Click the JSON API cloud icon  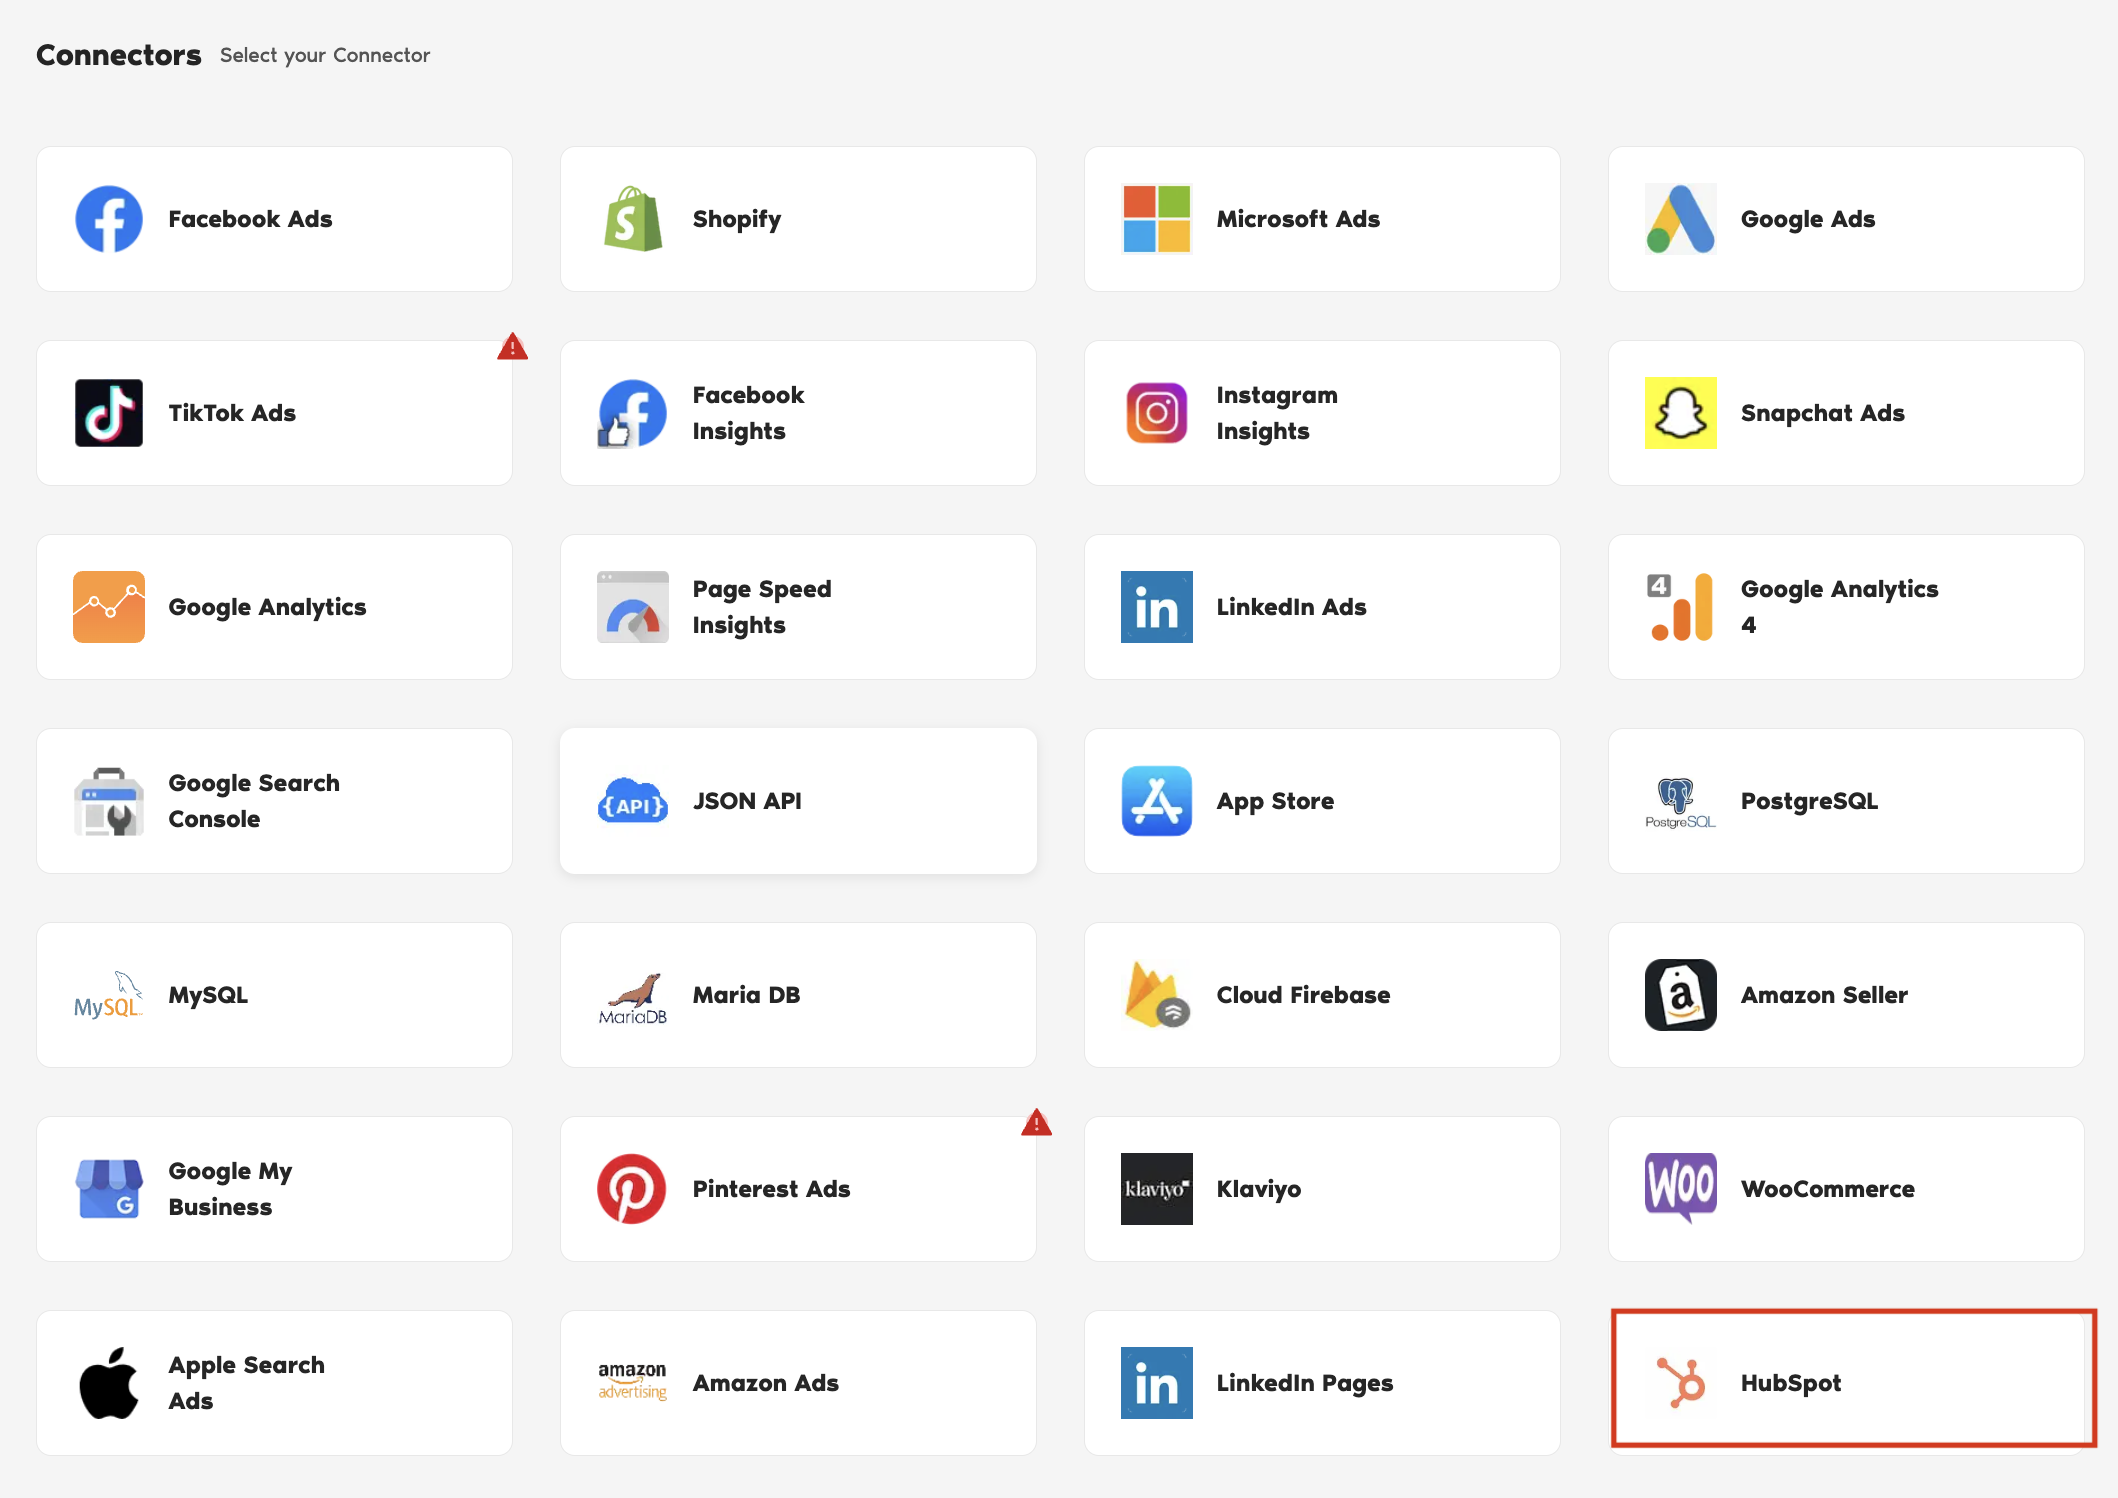(x=633, y=801)
